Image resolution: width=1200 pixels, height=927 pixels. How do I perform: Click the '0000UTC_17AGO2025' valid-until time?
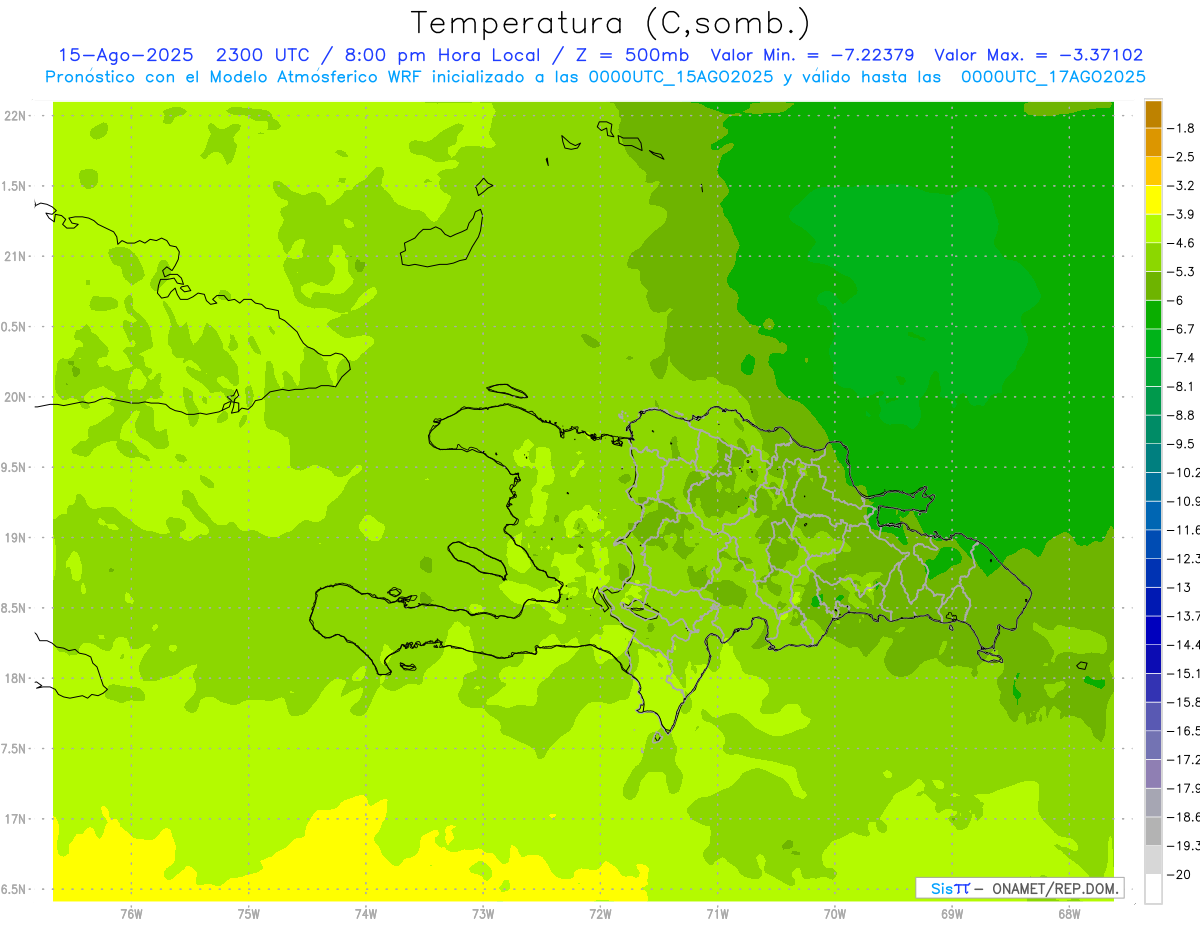(1053, 77)
